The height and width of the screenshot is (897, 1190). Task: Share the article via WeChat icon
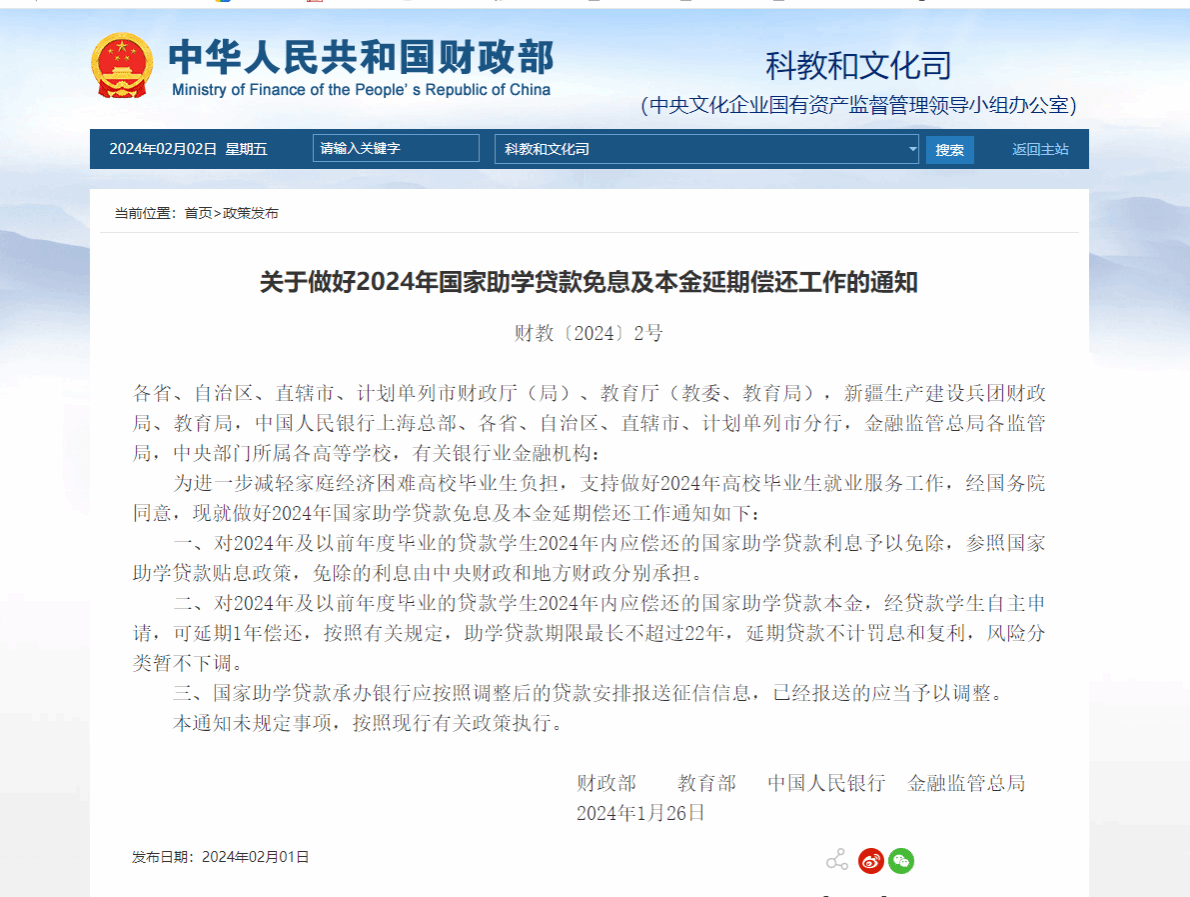pyautogui.click(x=901, y=860)
